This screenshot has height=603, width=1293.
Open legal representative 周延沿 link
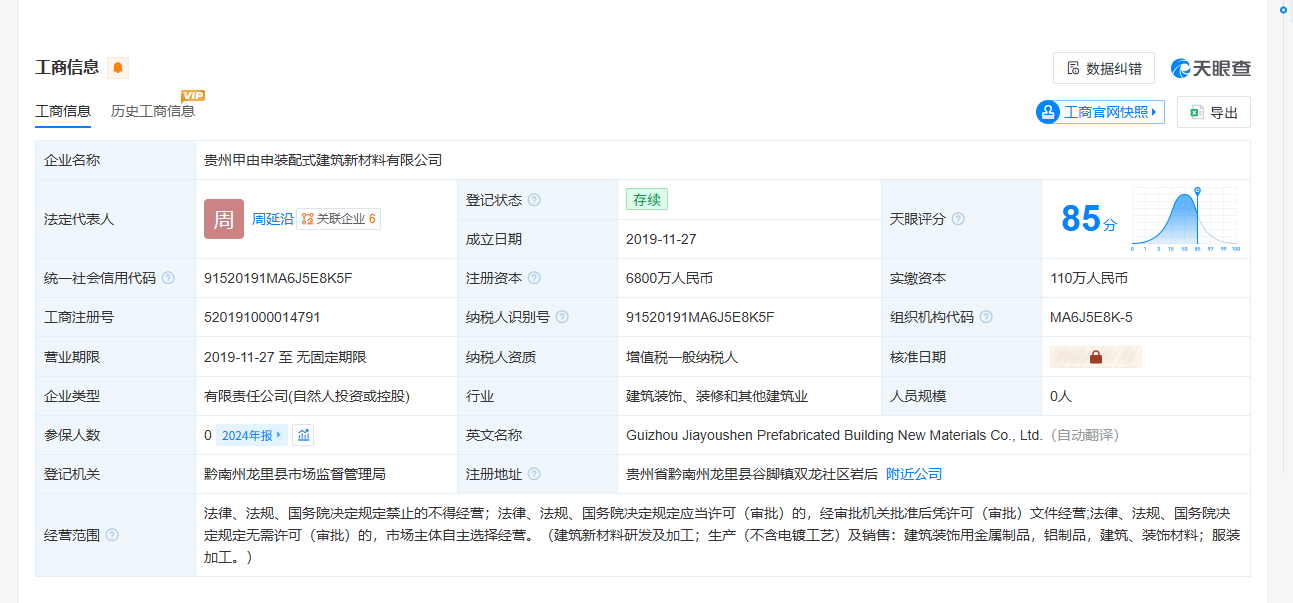pos(272,219)
